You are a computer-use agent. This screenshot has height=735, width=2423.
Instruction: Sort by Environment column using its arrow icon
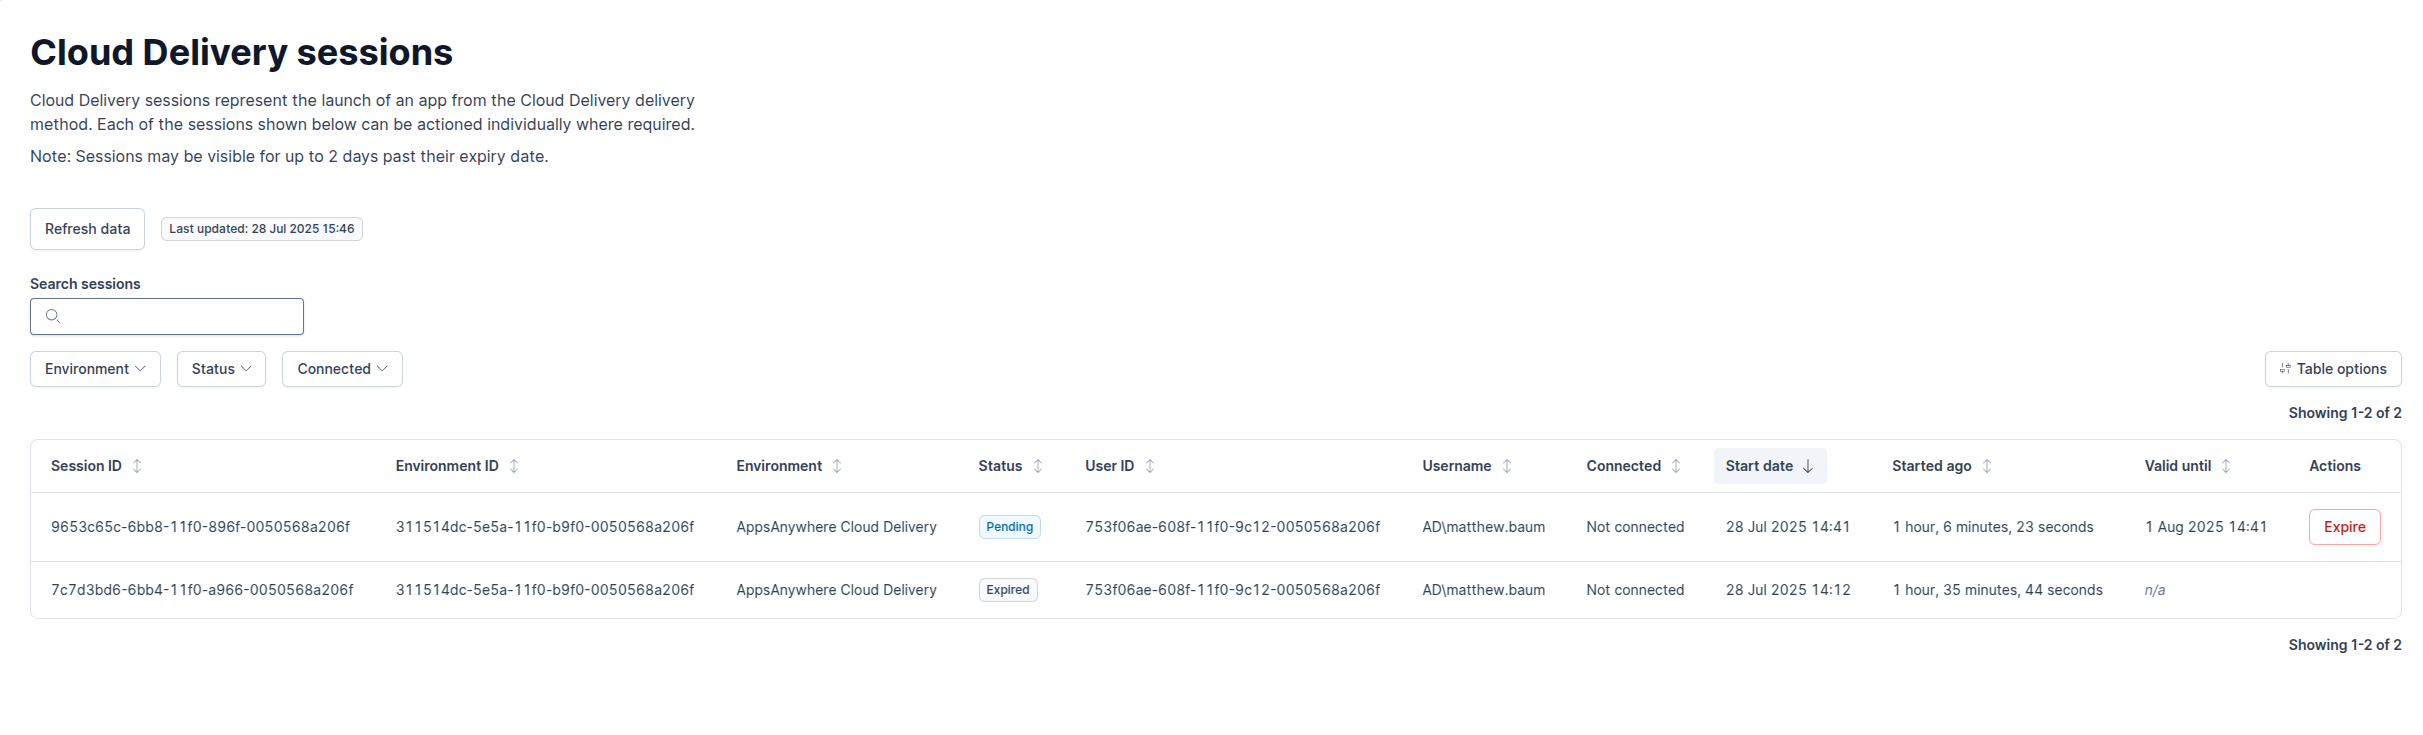pyautogui.click(x=837, y=466)
